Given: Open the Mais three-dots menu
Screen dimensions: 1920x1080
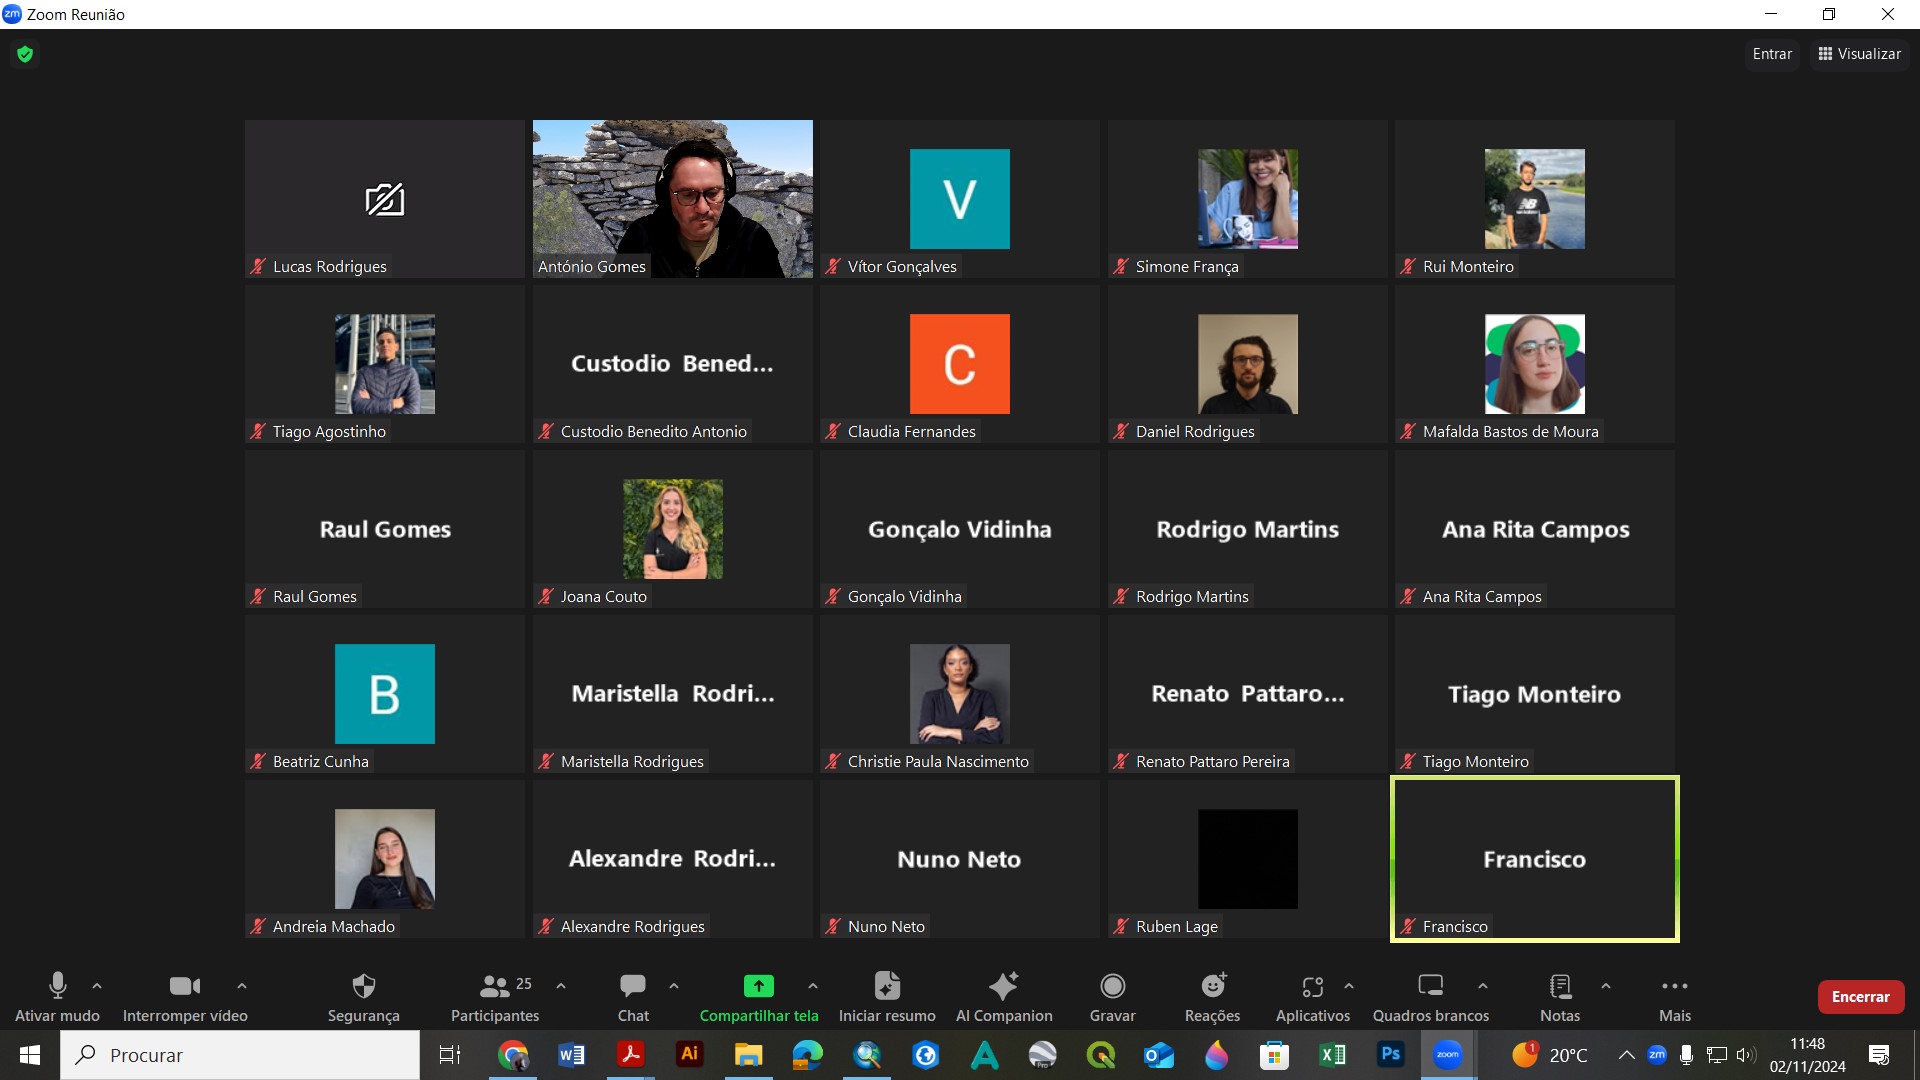Looking at the screenshot, I should [1674, 987].
